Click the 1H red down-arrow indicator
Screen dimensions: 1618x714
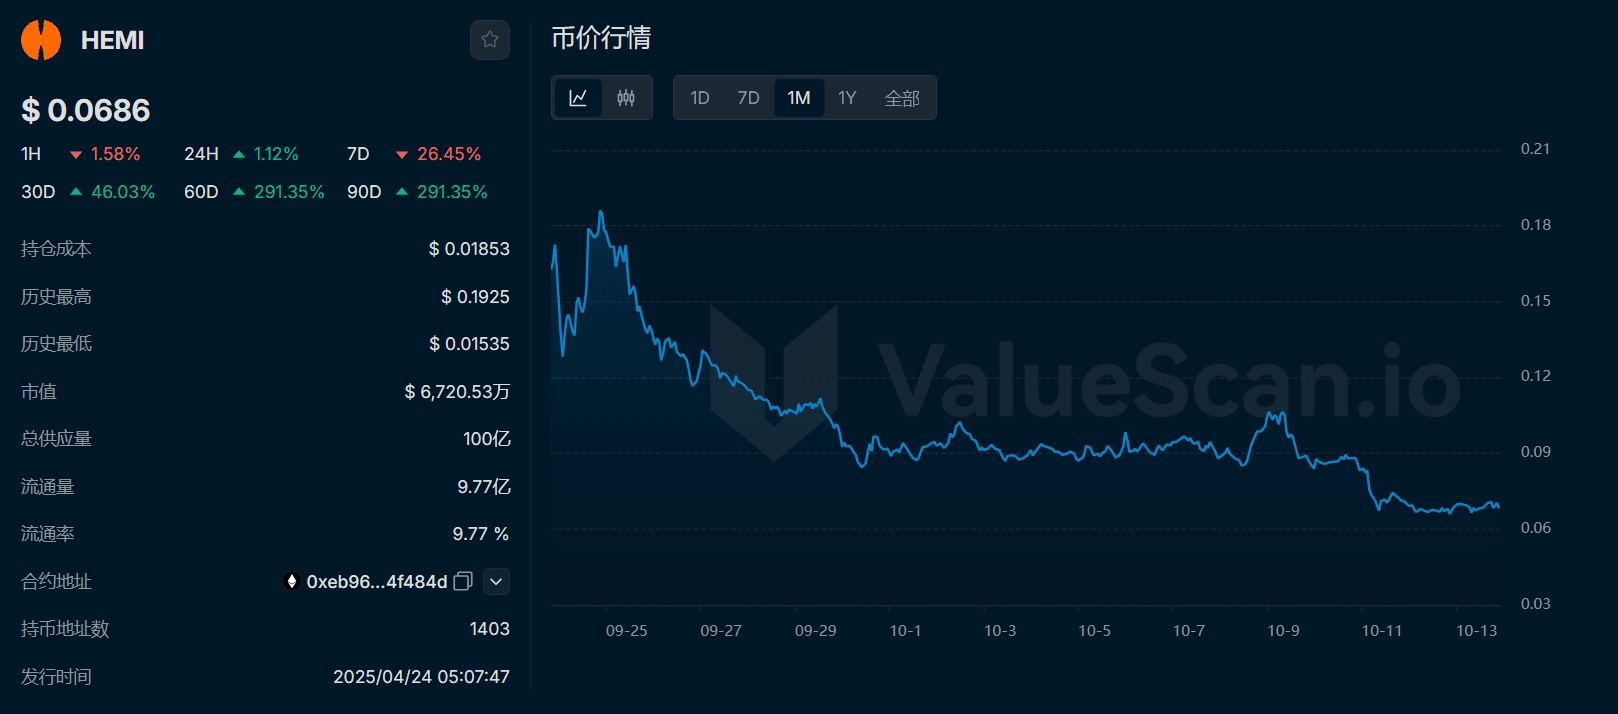click(x=76, y=155)
